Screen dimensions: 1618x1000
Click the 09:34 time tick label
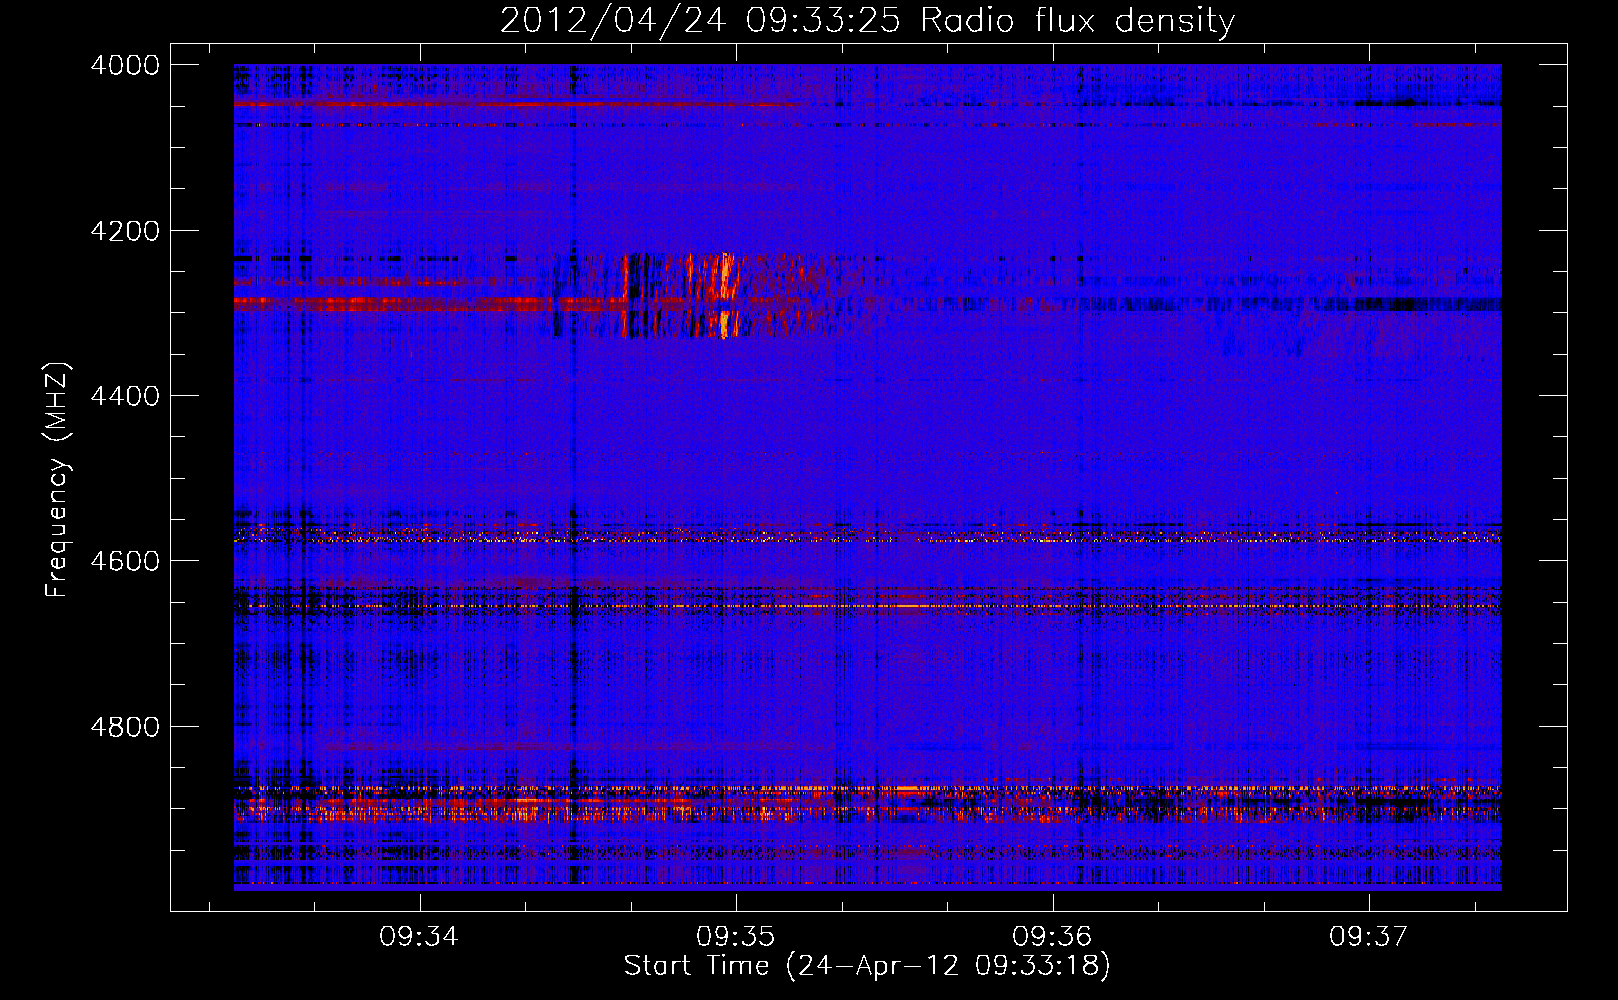point(419,936)
